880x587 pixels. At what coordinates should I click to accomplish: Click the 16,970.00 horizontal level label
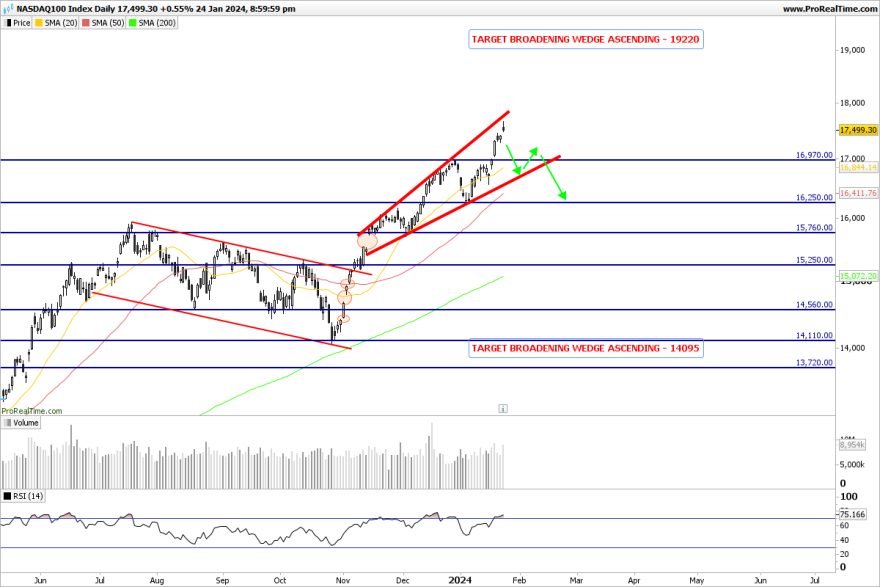(x=814, y=155)
